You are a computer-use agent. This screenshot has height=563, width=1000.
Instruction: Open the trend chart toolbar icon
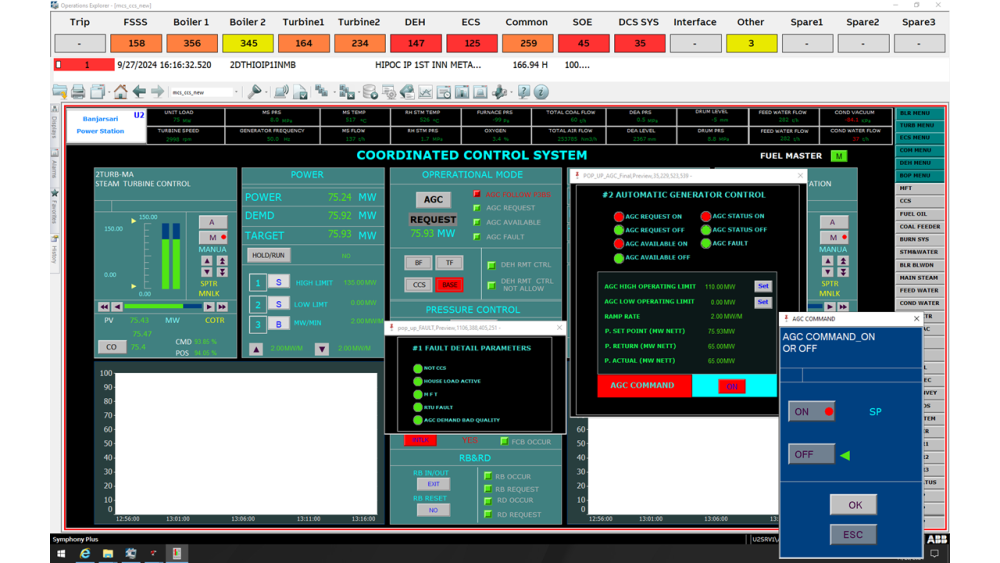click(x=425, y=92)
